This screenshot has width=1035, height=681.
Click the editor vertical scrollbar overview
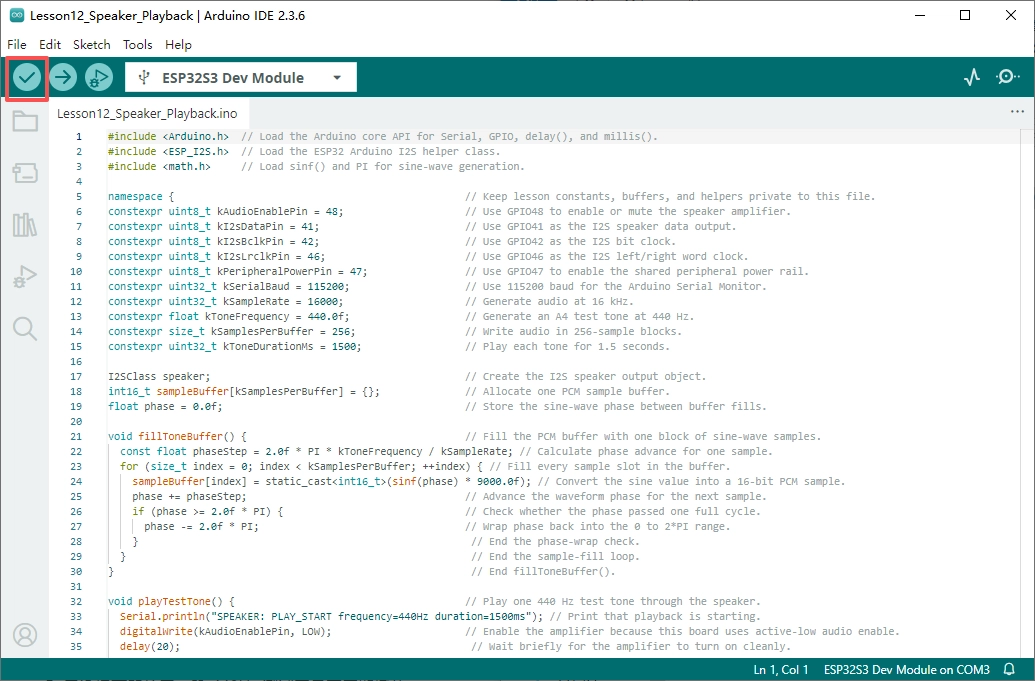pyautogui.click(x=1027, y=393)
